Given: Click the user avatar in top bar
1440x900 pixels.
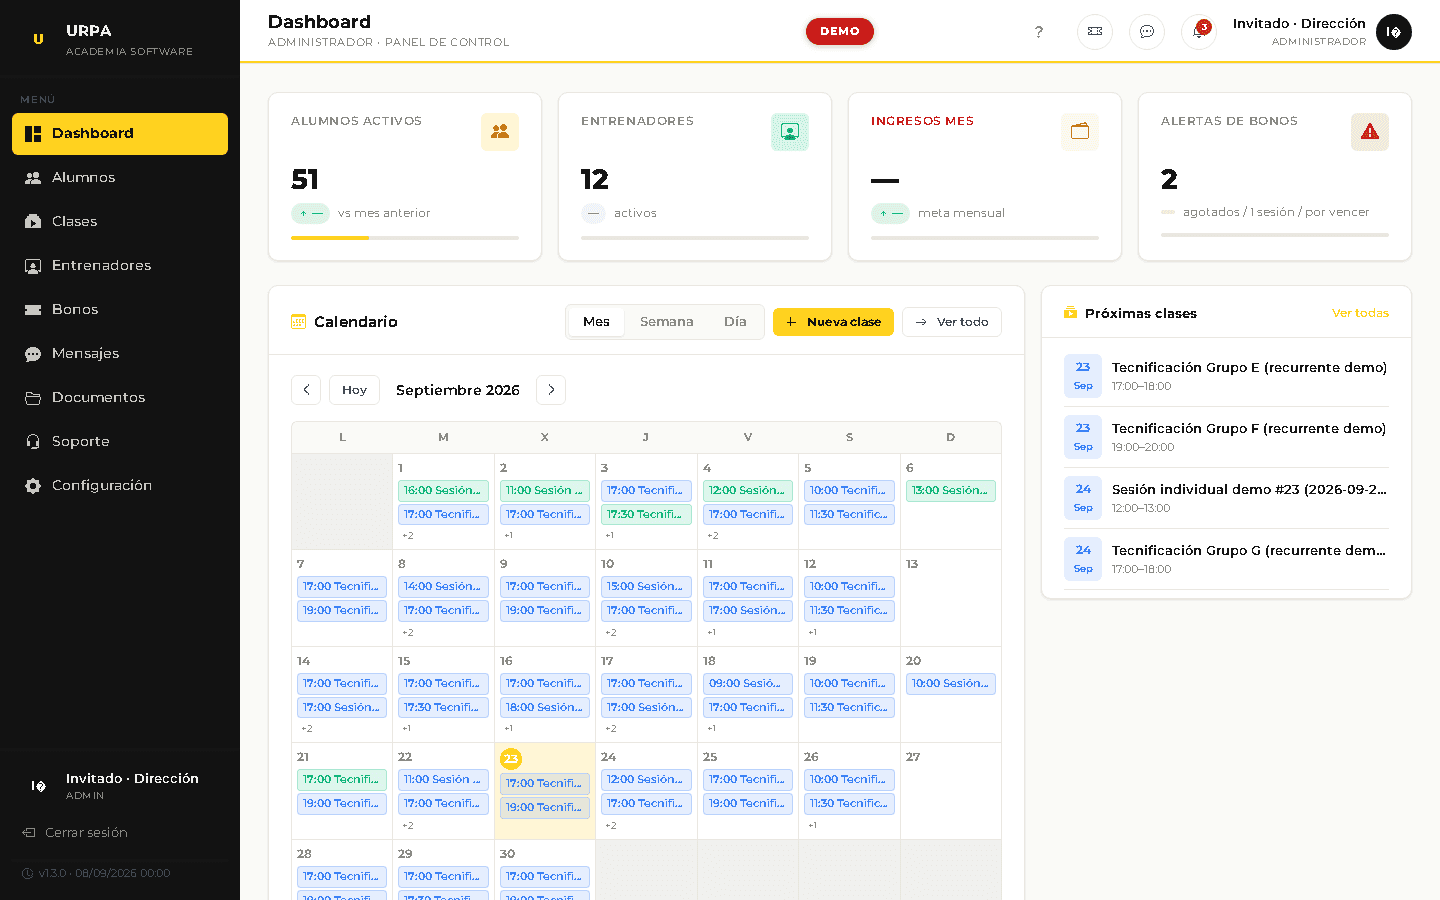Looking at the screenshot, I should coord(1394,32).
